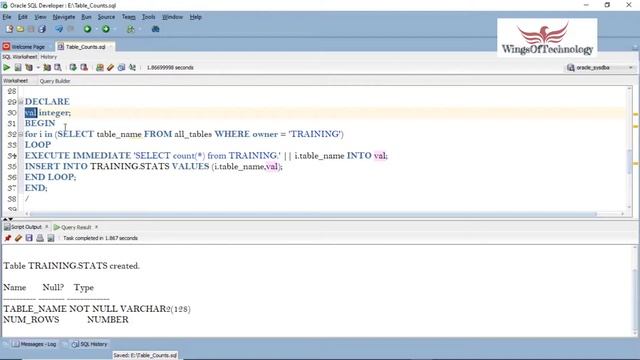Click the 'NUM_ROWS' row in output

[66, 320]
